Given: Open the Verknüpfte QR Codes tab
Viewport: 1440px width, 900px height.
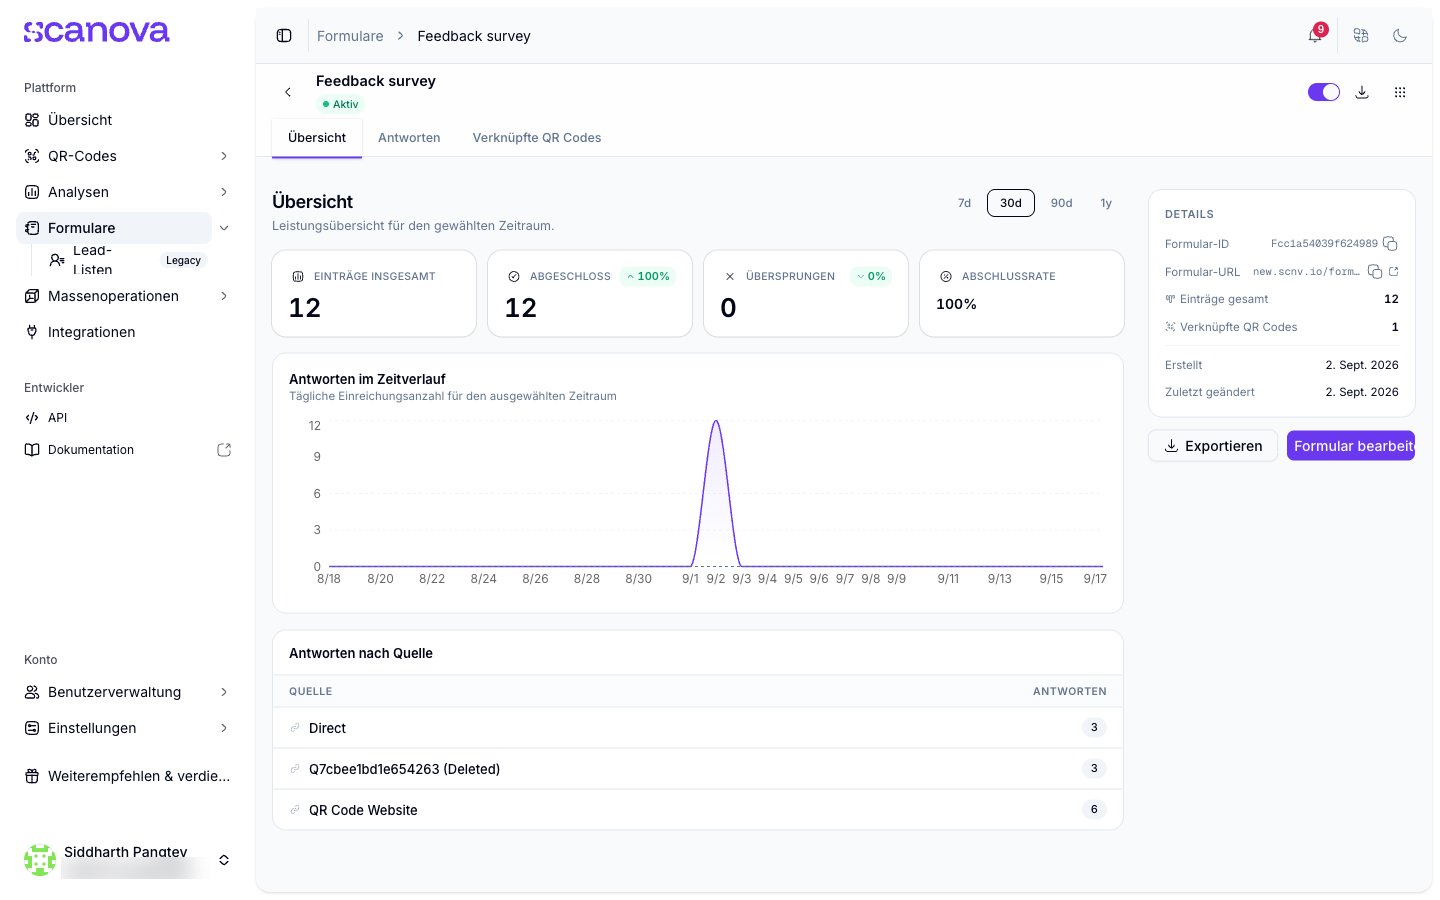Looking at the screenshot, I should click(x=537, y=138).
